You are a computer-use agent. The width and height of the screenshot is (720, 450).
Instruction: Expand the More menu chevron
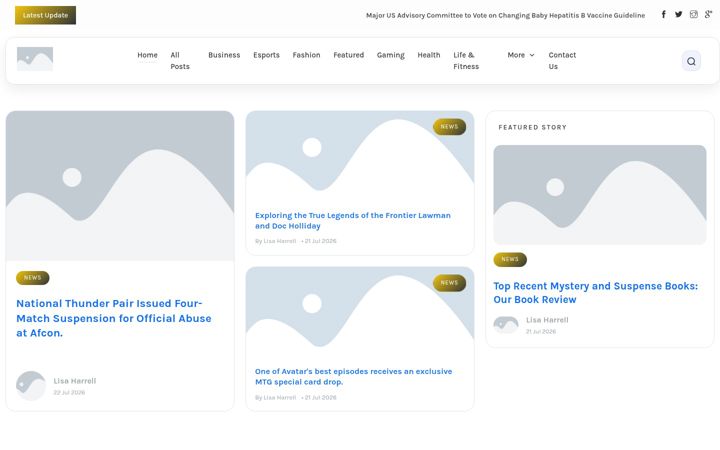click(532, 55)
